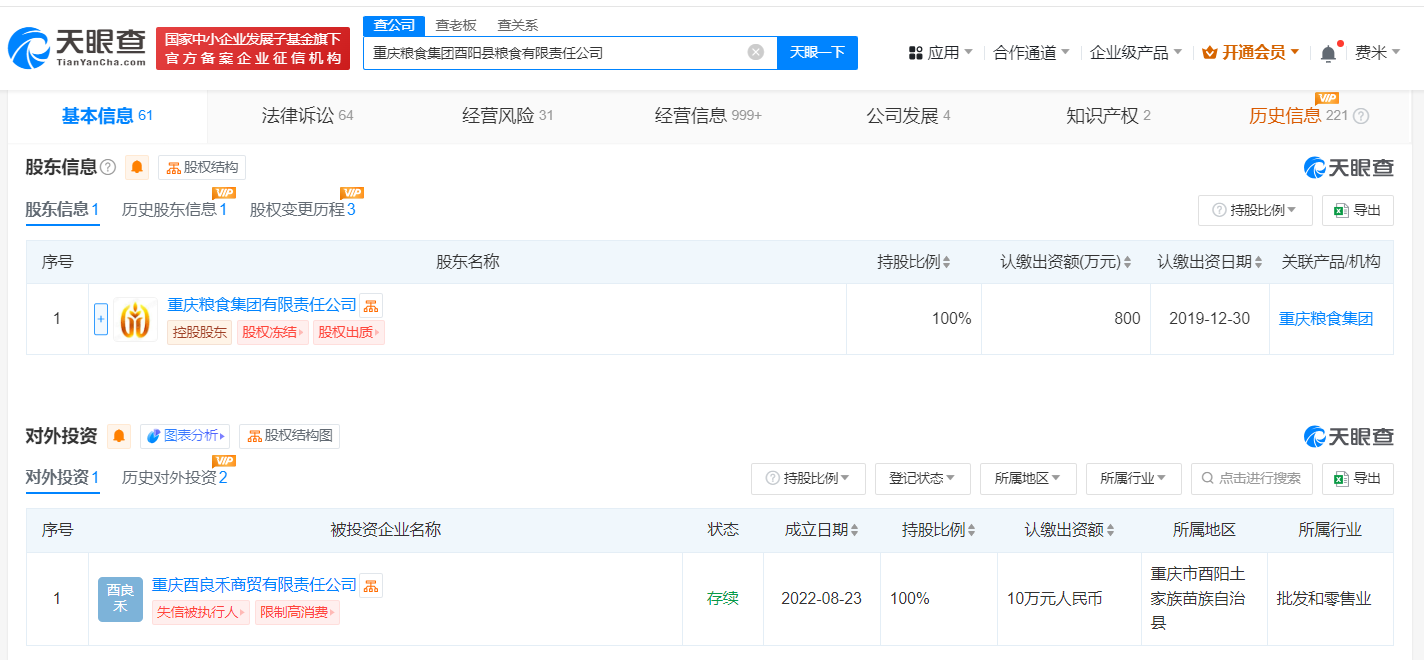Image resolution: width=1424 pixels, height=660 pixels.
Task: Switch to the 查公司 search tab
Action: (394, 25)
